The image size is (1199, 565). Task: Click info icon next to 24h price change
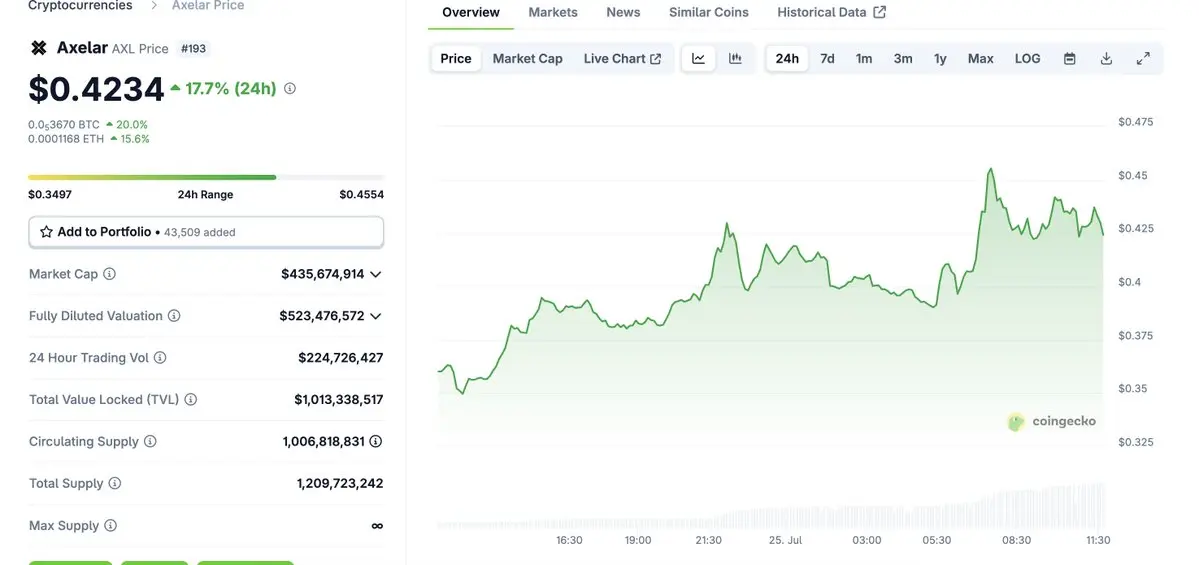(x=290, y=89)
